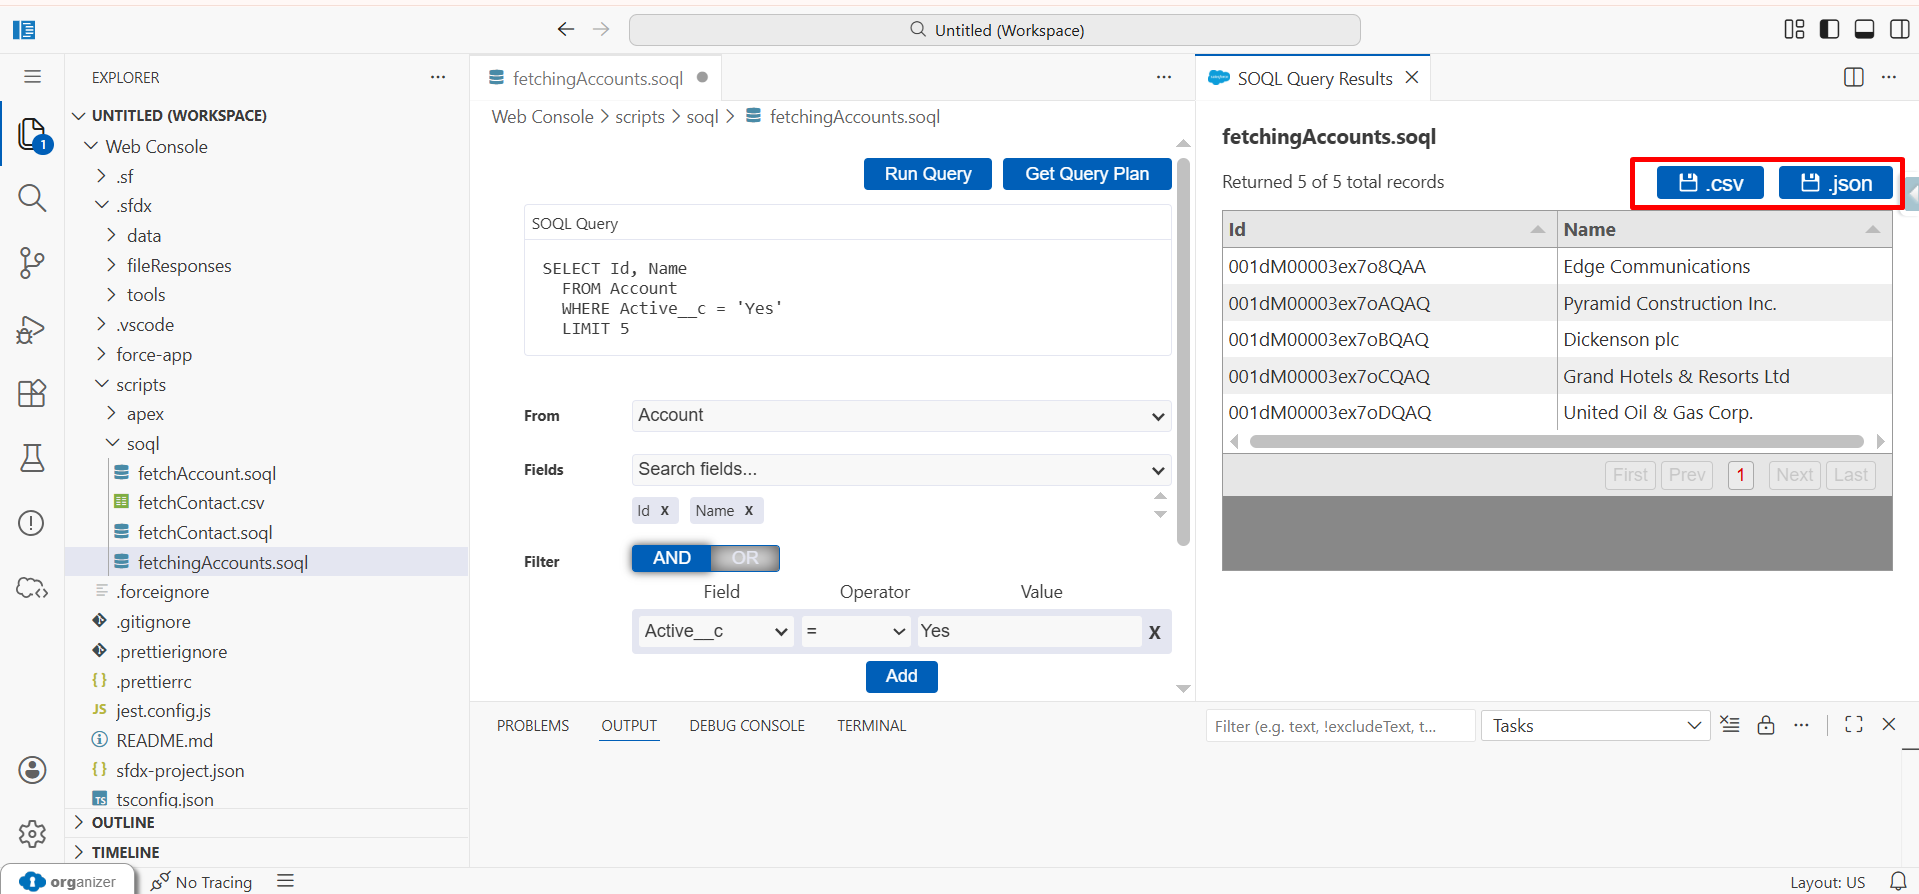
Task: Save results as .json
Action: tap(1836, 183)
